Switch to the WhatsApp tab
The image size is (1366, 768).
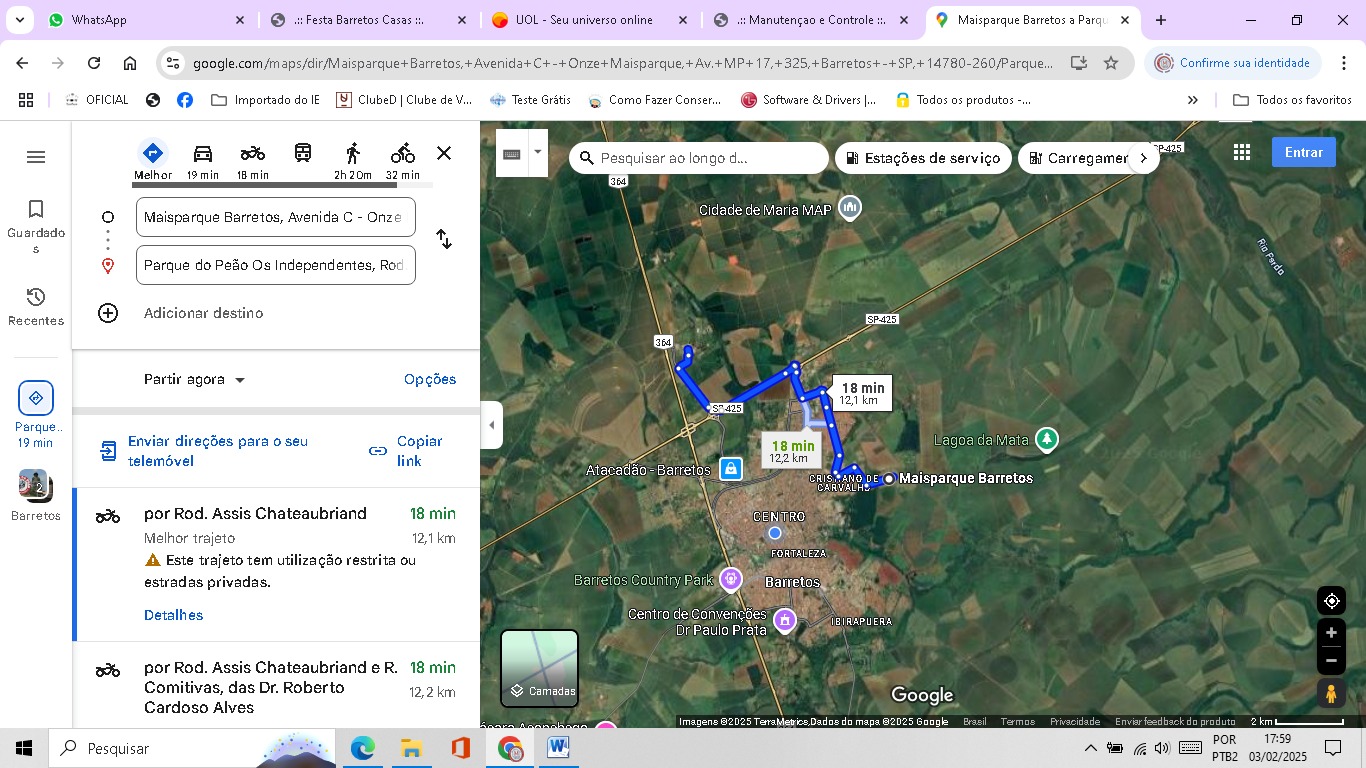click(x=147, y=20)
